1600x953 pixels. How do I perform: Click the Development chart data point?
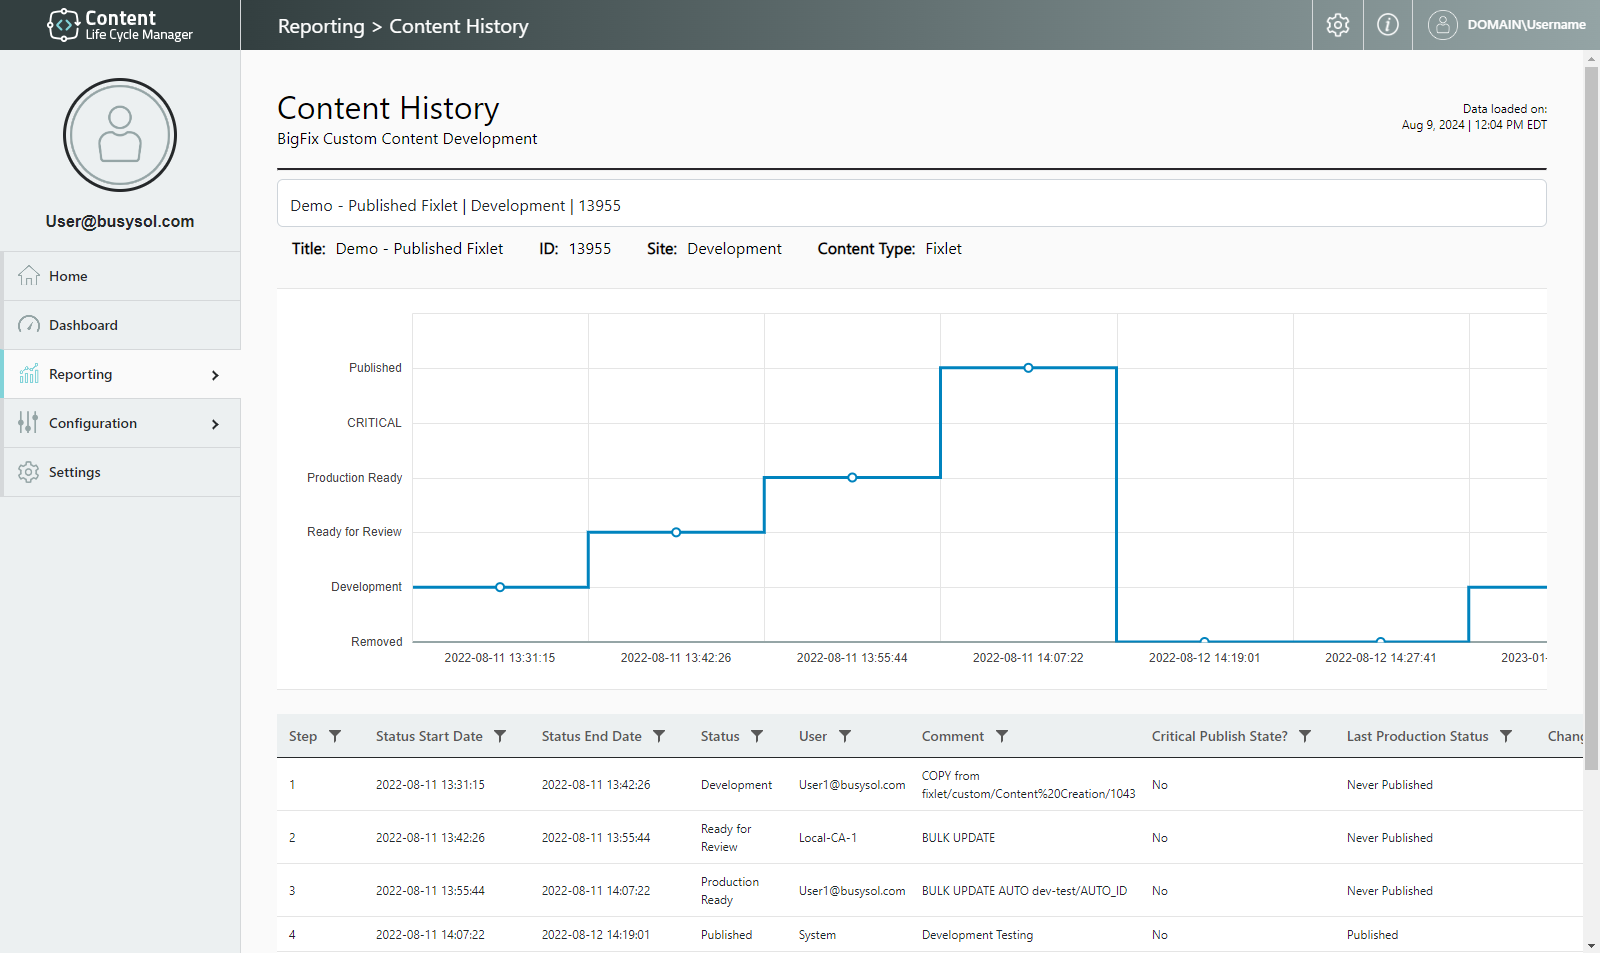tap(500, 587)
